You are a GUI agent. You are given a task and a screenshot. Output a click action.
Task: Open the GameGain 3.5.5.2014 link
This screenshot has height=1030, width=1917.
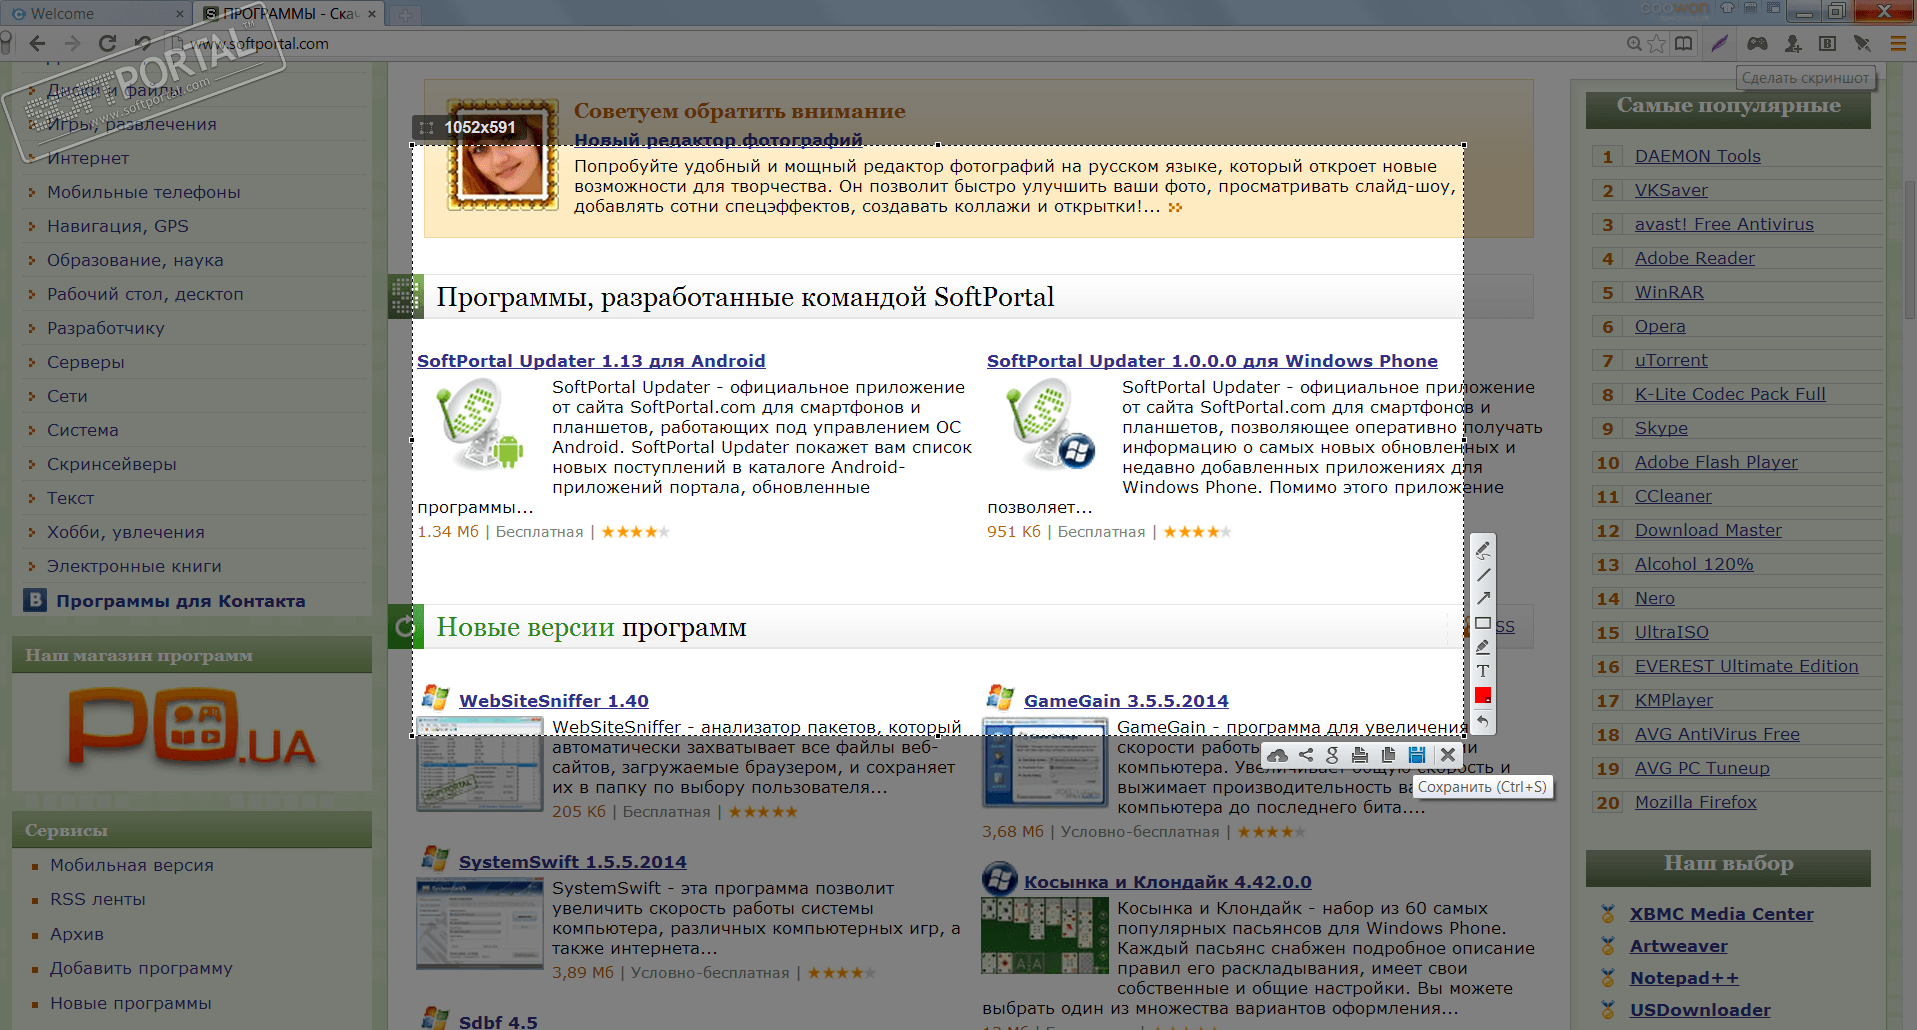tap(1126, 701)
